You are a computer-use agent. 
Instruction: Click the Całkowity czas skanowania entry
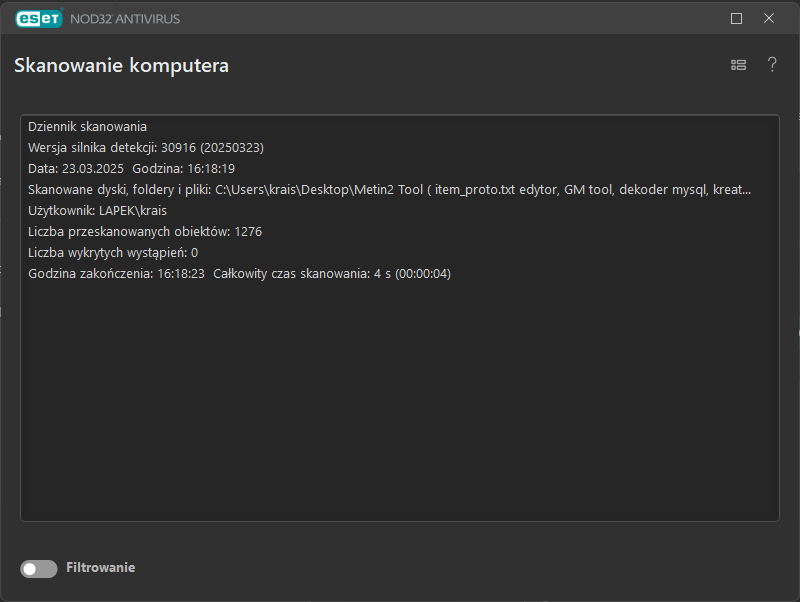[332, 274]
